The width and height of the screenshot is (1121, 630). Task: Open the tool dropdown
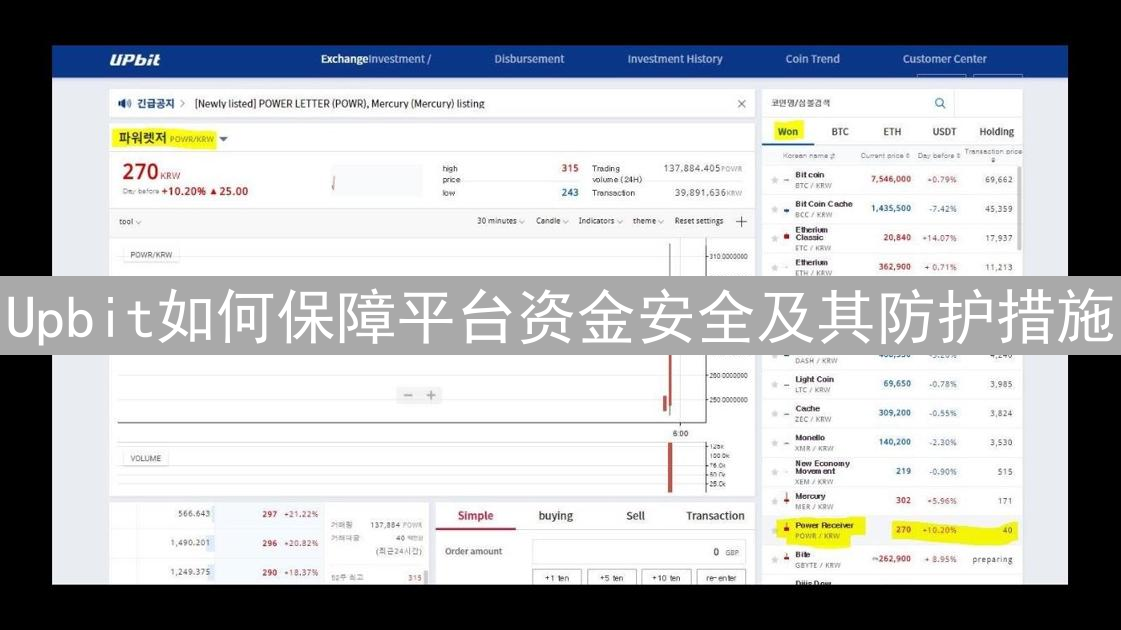pos(129,222)
